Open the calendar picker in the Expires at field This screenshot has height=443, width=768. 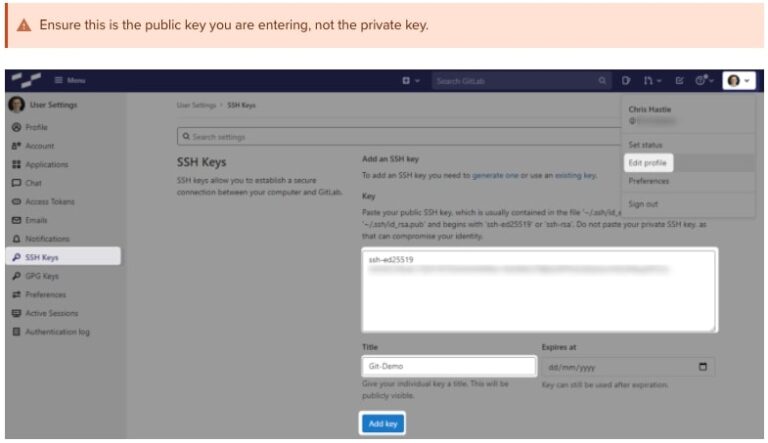[706, 367]
